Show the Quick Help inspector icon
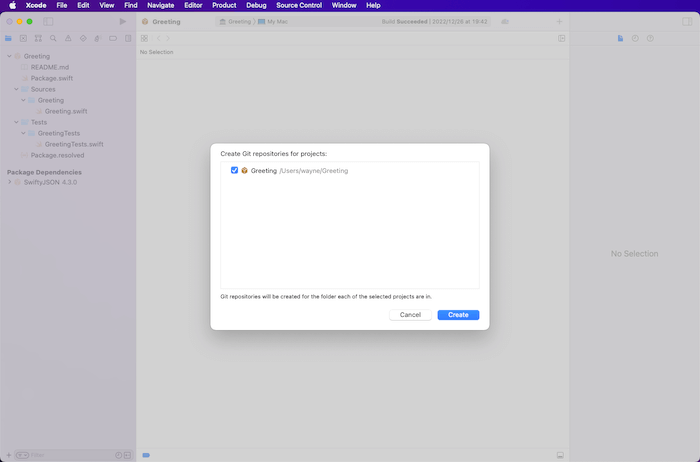This screenshot has width=700, height=462. click(650, 38)
